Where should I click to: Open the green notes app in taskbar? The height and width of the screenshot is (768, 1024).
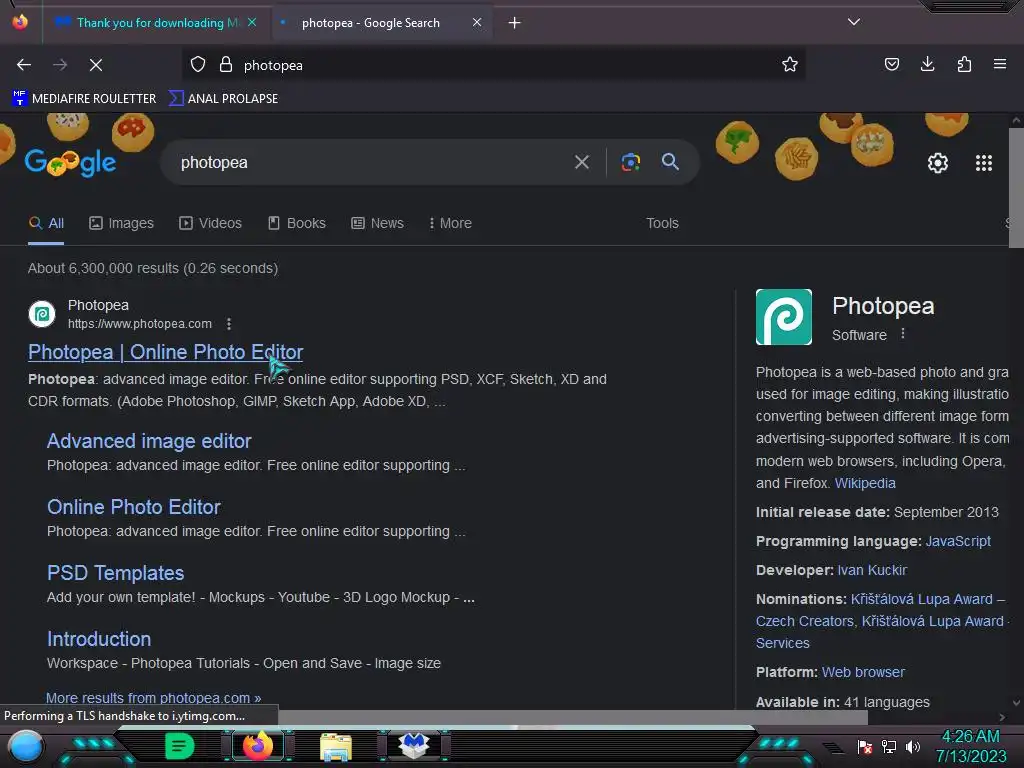point(180,746)
